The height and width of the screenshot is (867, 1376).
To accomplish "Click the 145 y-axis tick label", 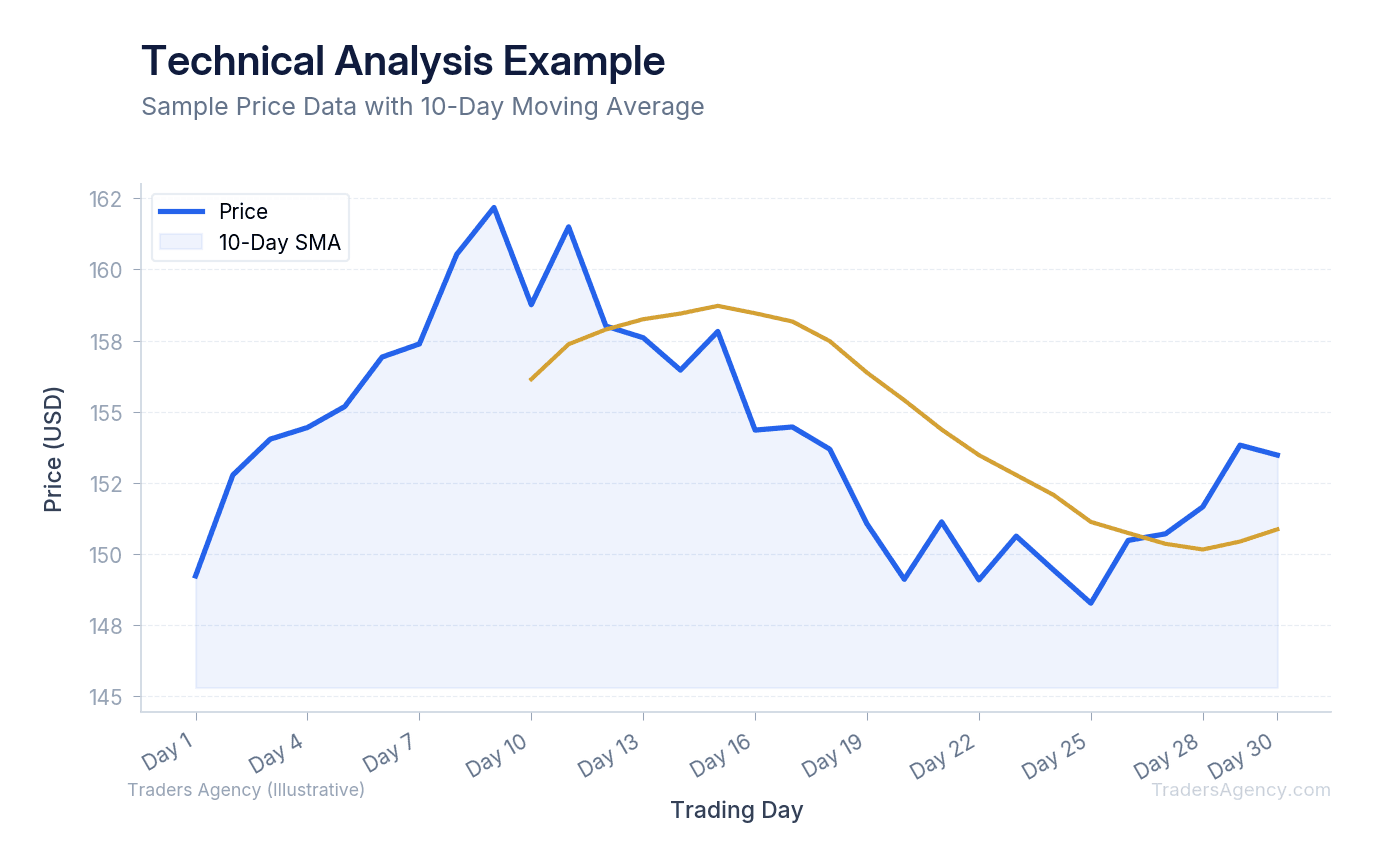I will (x=105, y=697).
